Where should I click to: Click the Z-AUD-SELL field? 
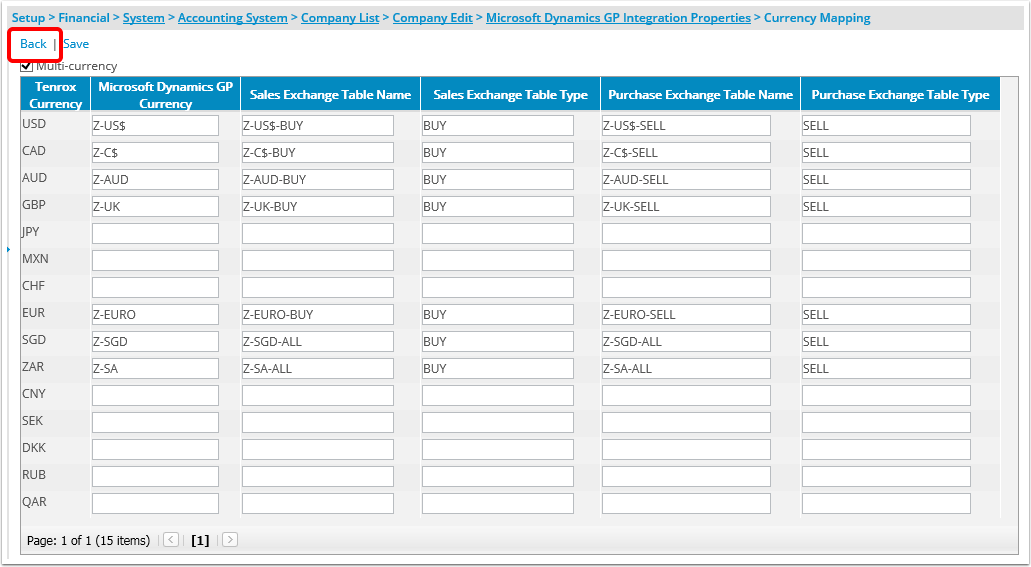(686, 180)
